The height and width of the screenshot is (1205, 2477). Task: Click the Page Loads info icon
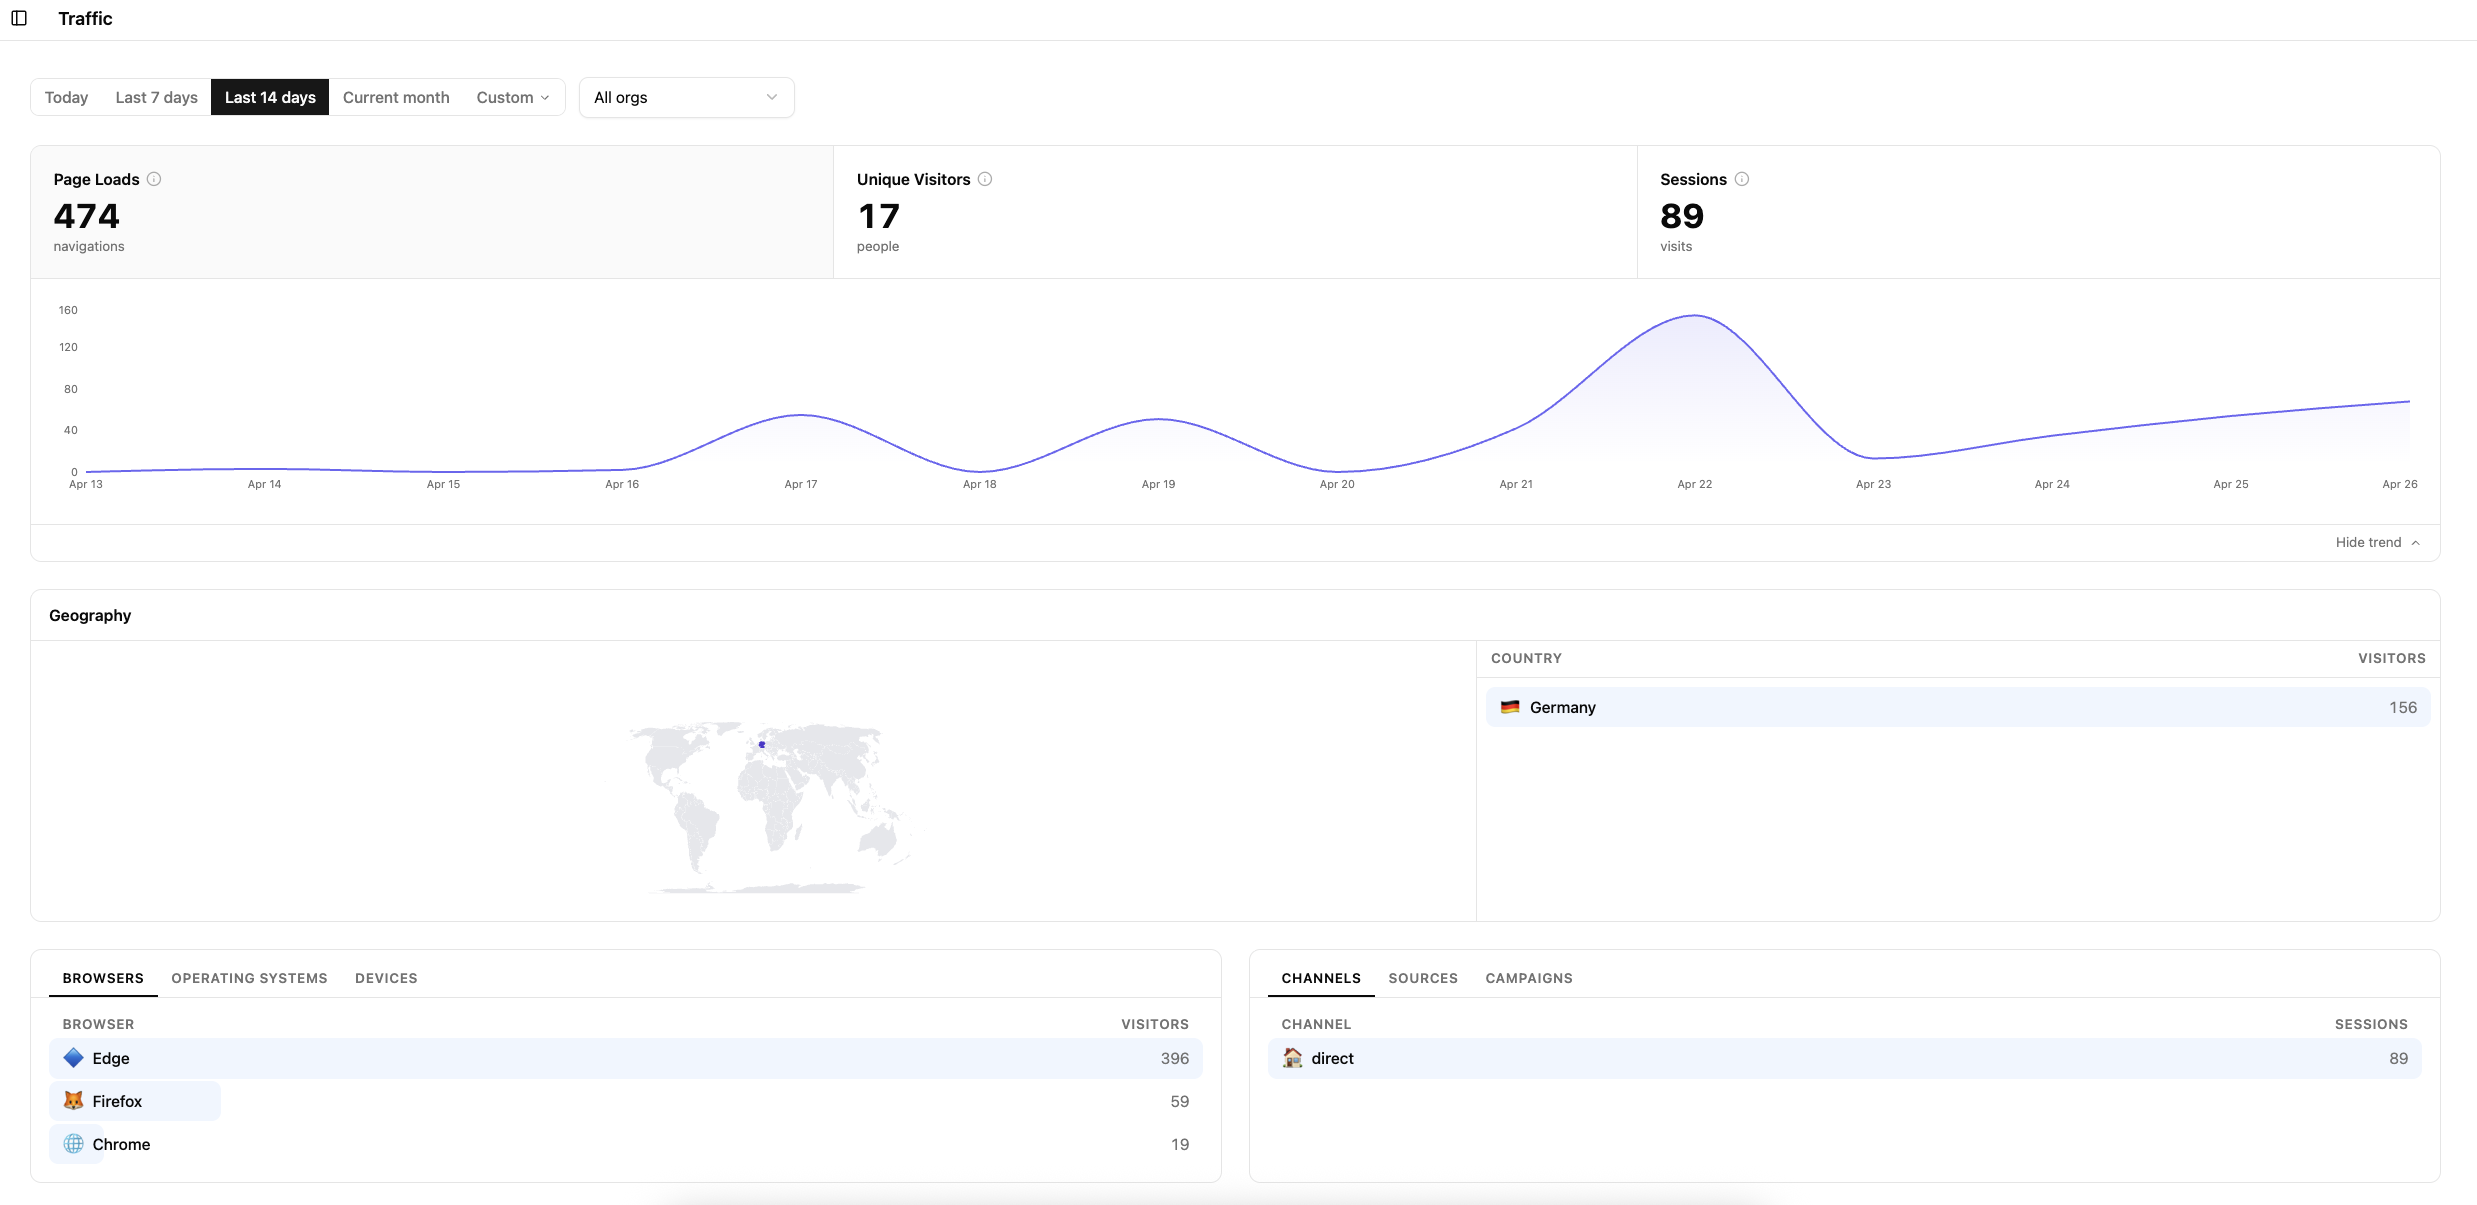155,179
